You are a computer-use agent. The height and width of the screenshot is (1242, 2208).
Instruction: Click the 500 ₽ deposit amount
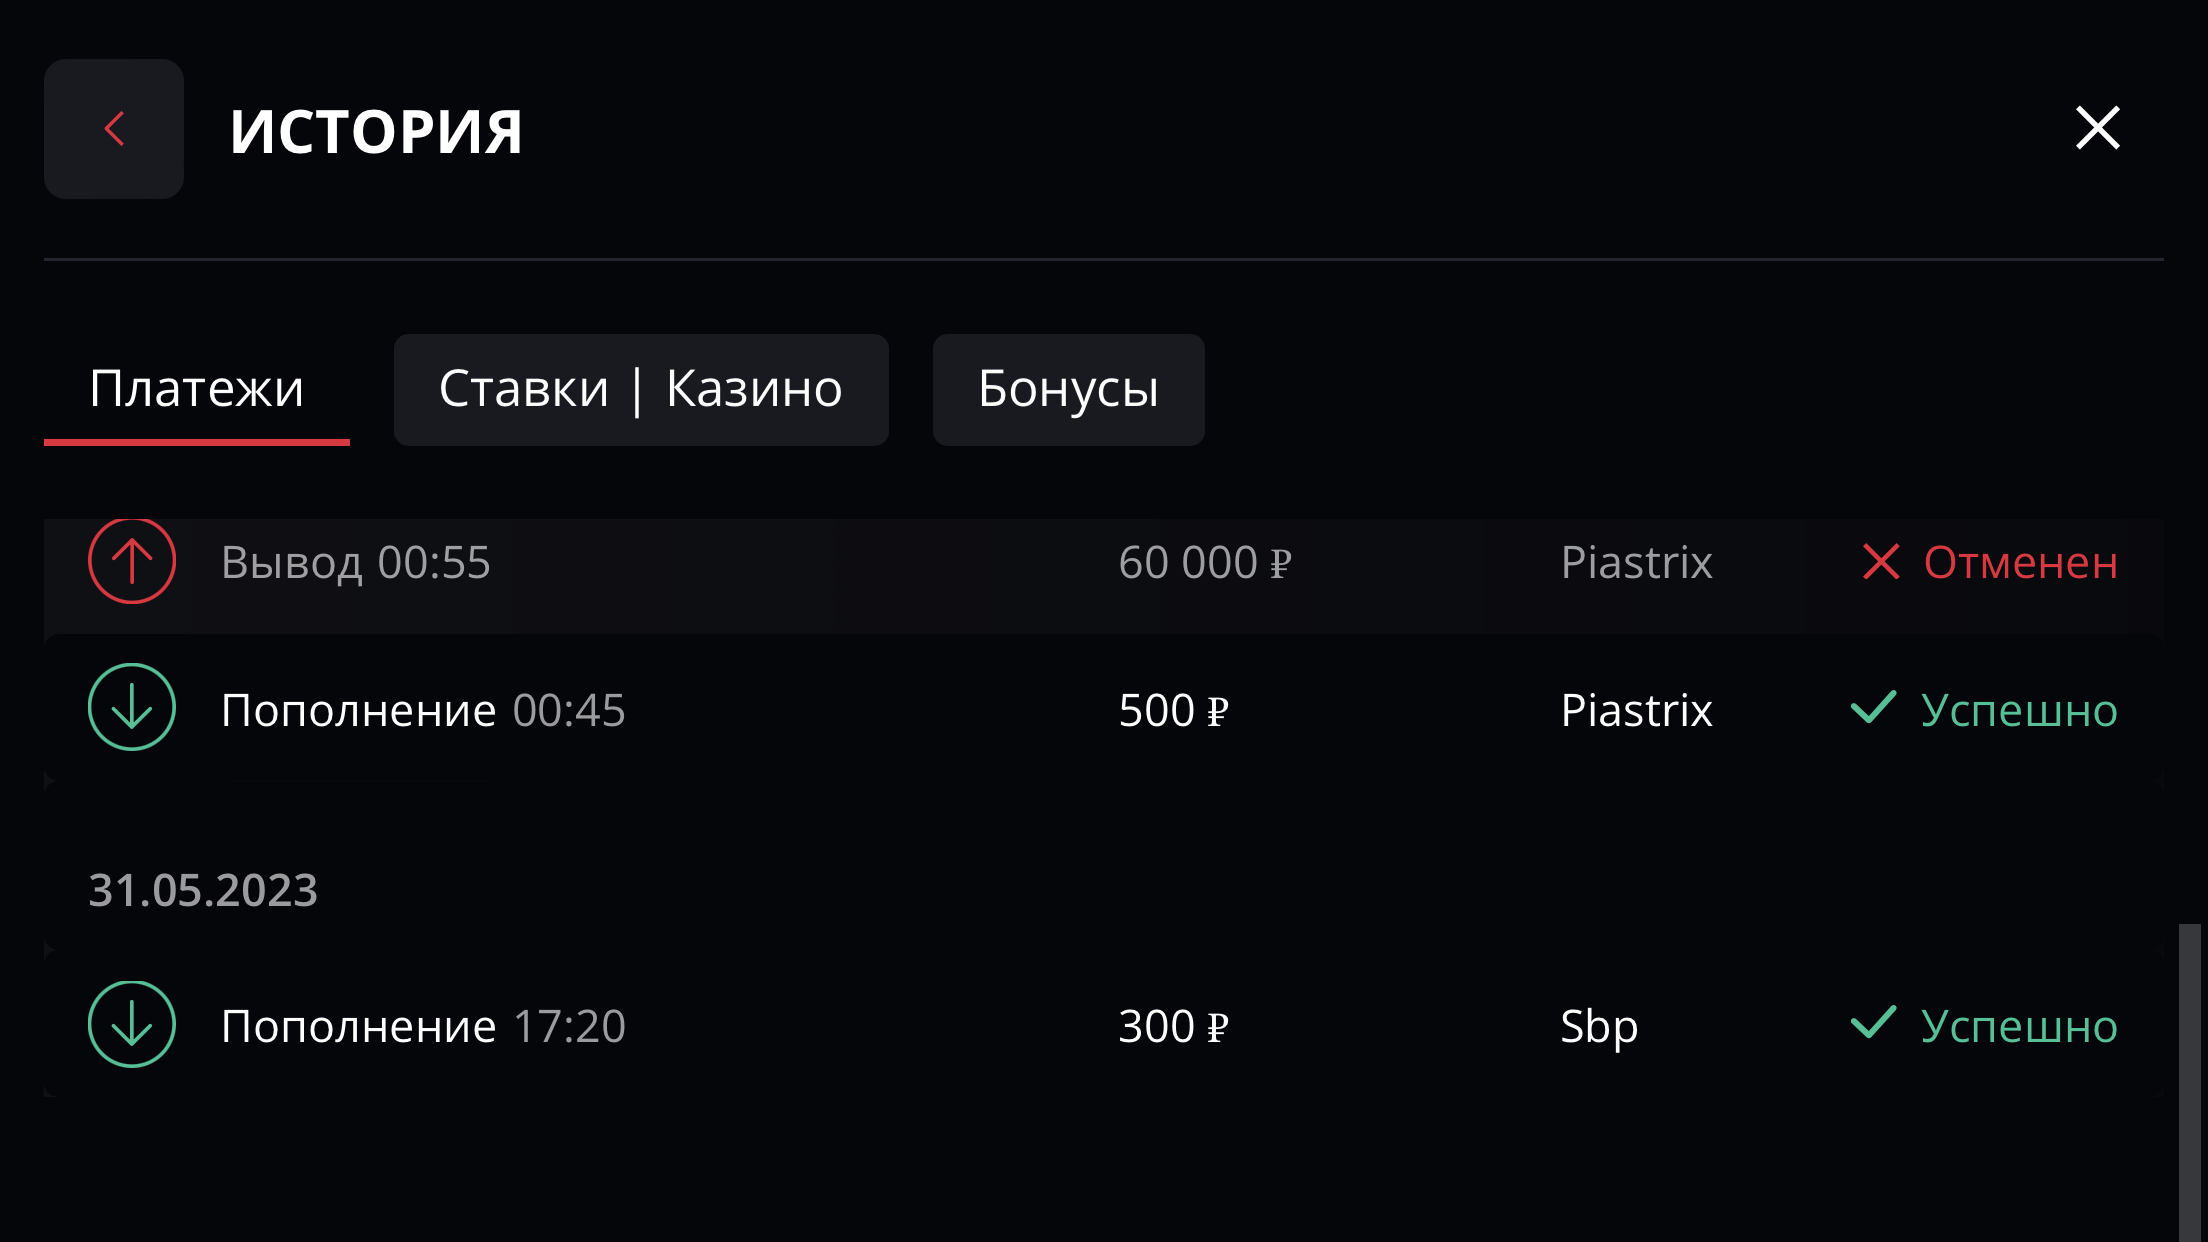point(1173,710)
